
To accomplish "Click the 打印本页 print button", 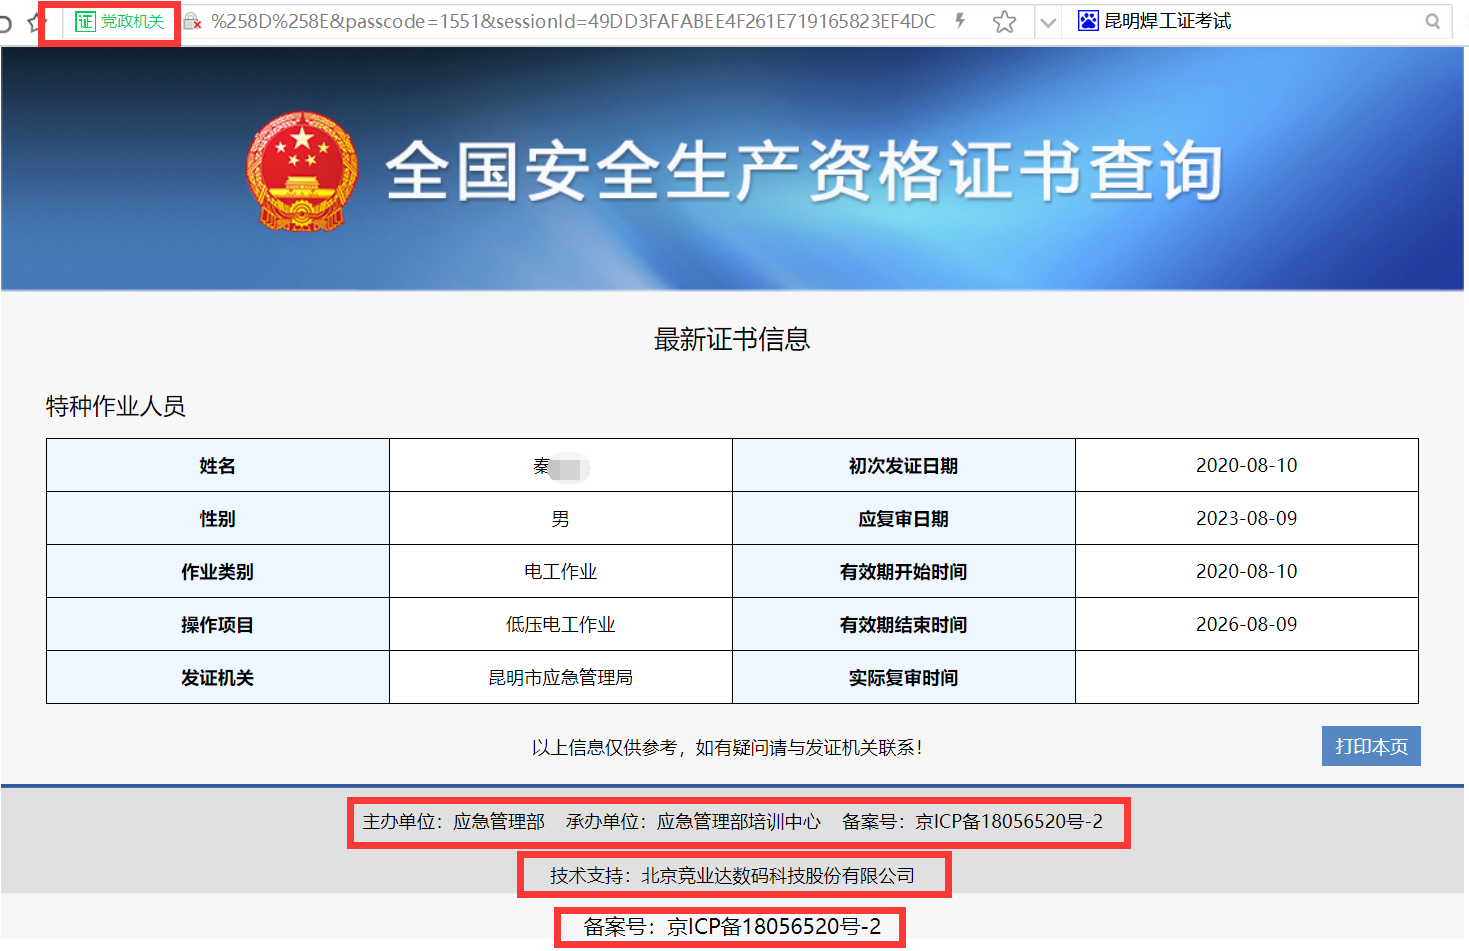I will [x=1370, y=745].
